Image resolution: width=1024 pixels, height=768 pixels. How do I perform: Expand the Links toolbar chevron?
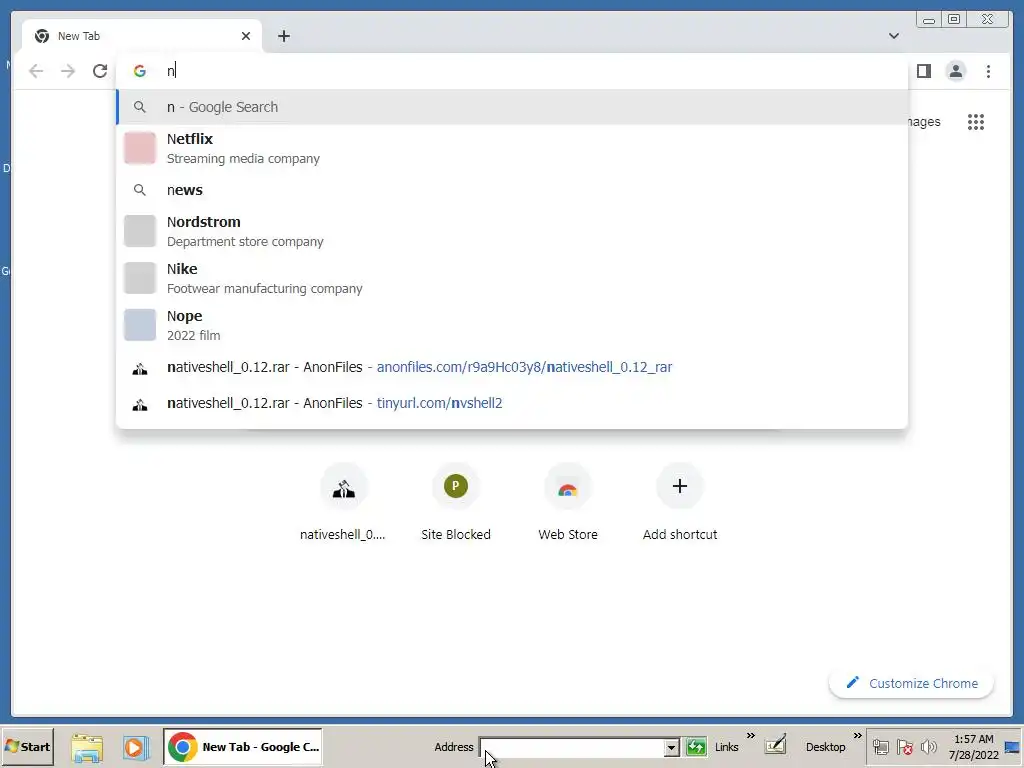point(750,736)
